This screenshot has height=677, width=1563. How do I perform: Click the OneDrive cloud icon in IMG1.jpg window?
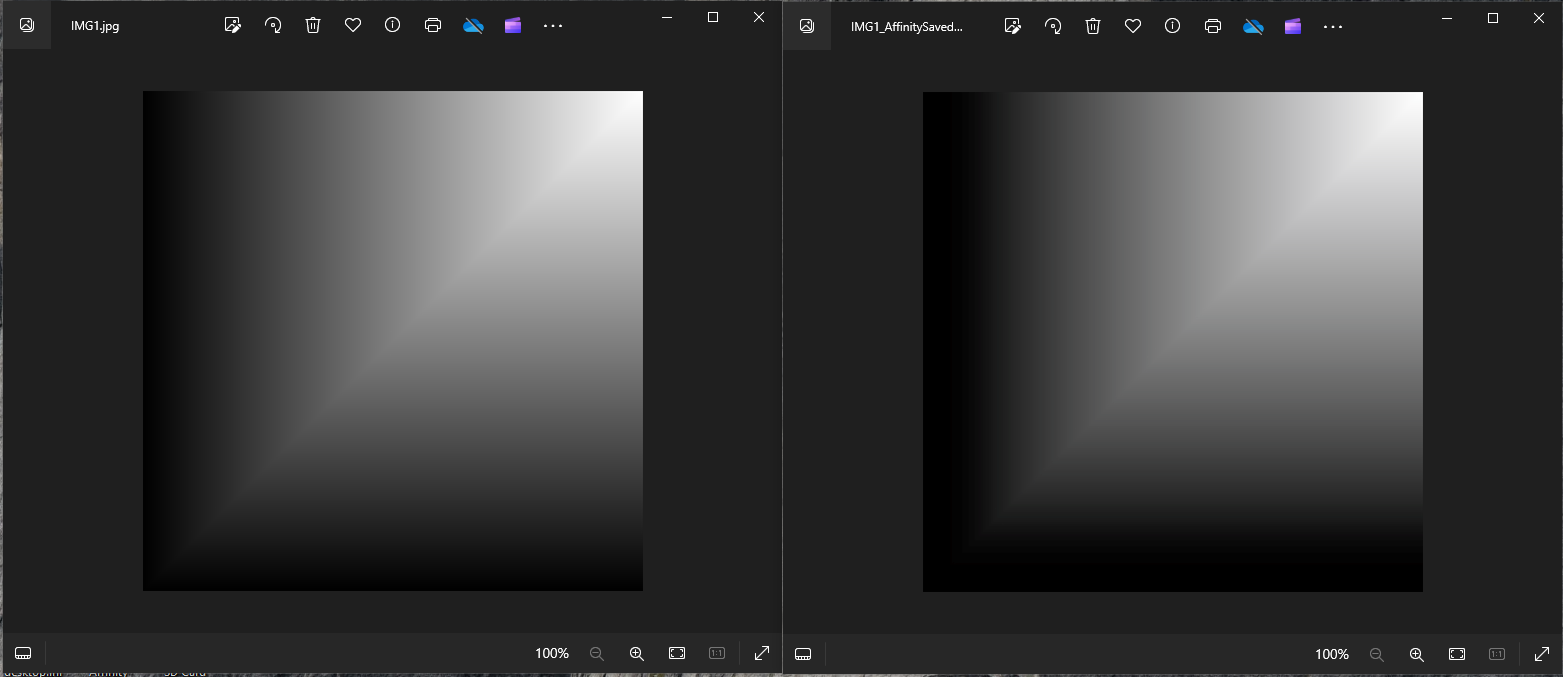pyautogui.click(x=473, y=26)
